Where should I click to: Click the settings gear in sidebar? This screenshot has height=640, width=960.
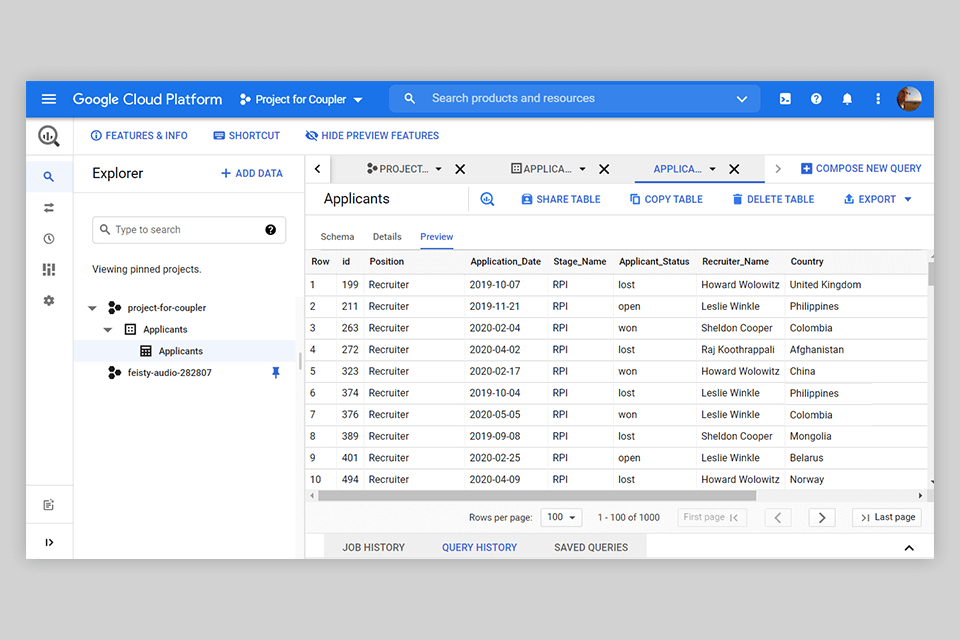(x=49, y=301)
